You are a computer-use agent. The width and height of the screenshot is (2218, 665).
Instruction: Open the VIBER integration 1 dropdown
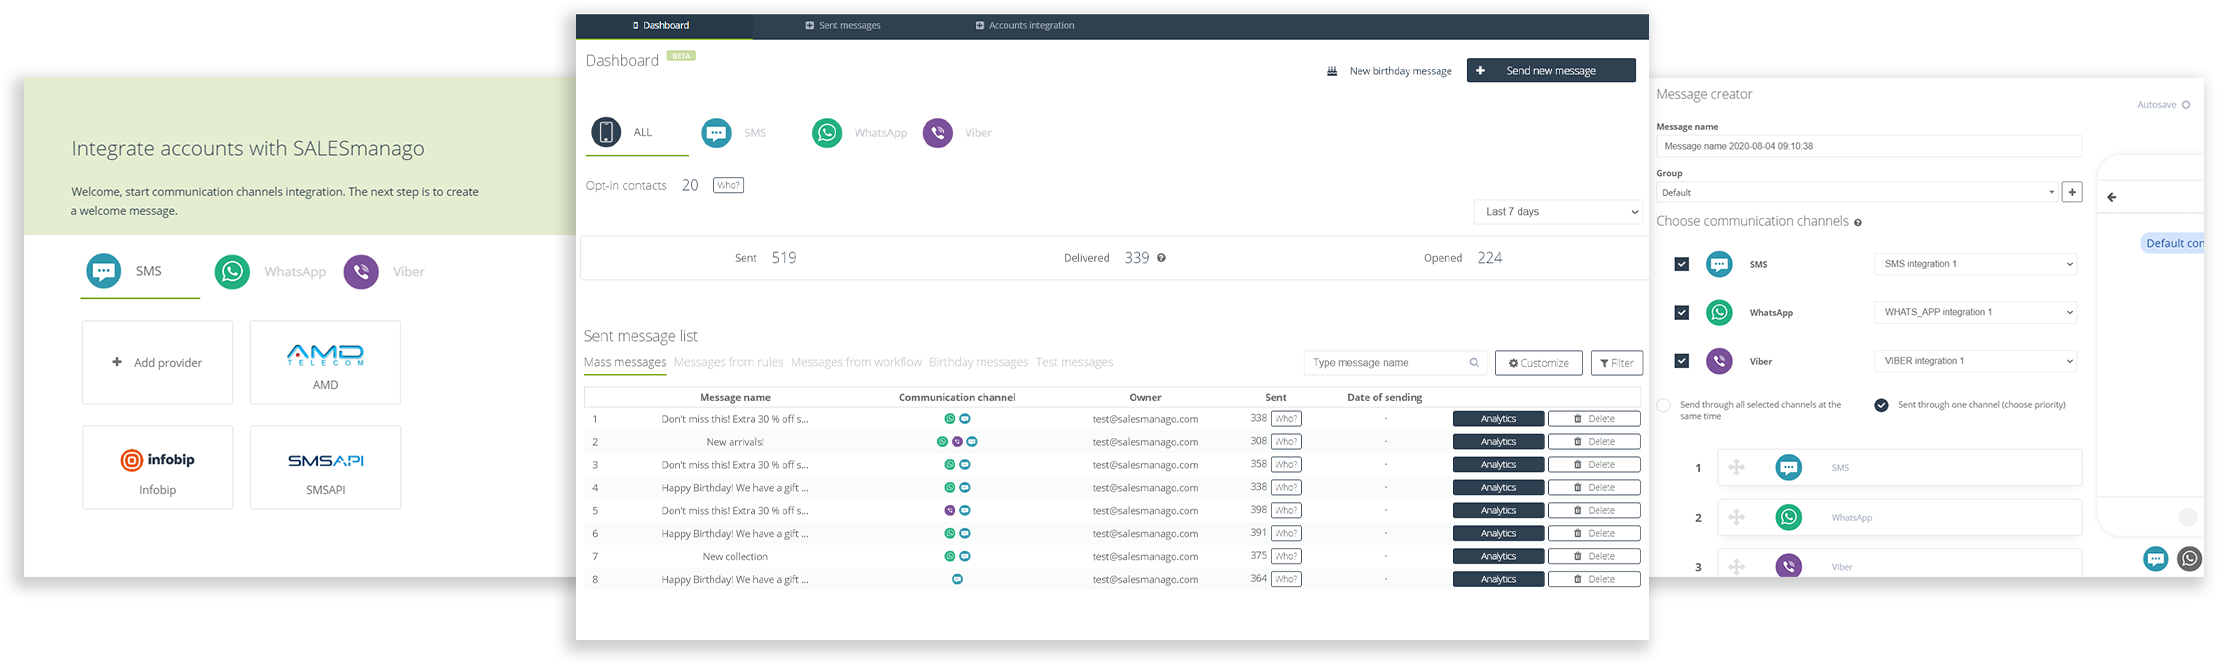coord(1975,361)
